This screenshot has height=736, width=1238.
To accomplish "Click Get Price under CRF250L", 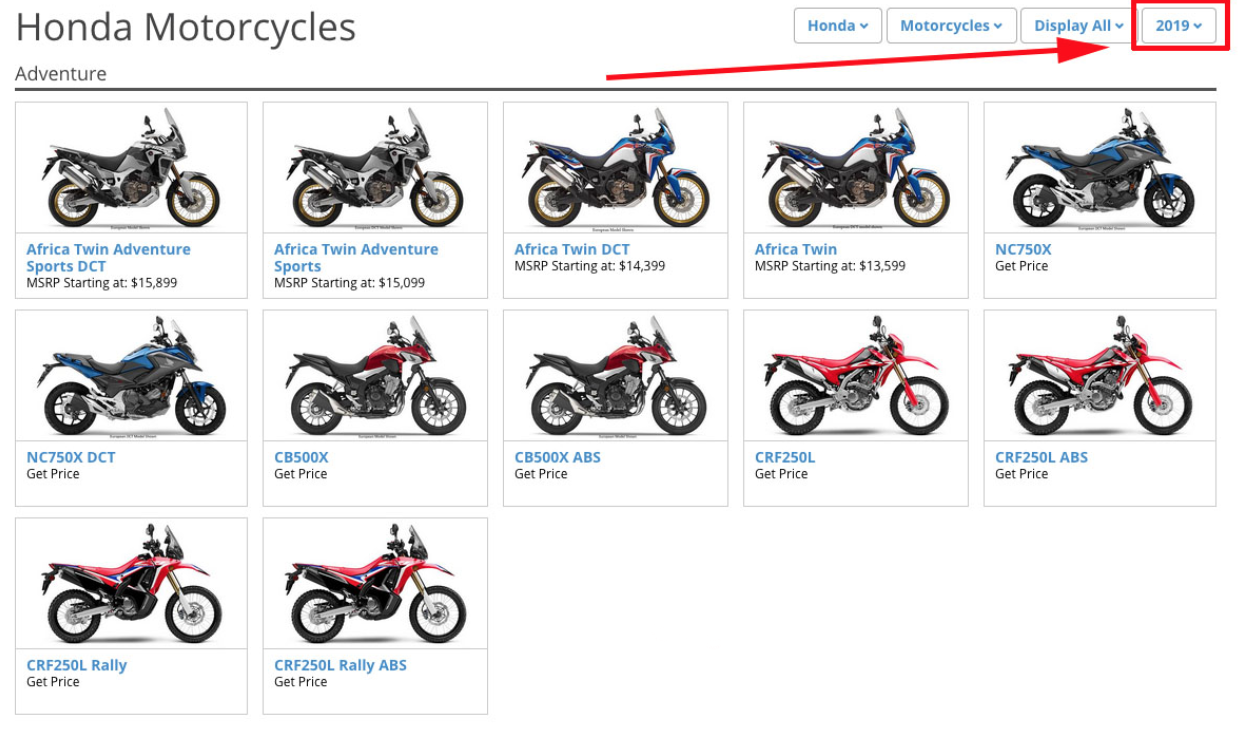I will click(781, 474).
